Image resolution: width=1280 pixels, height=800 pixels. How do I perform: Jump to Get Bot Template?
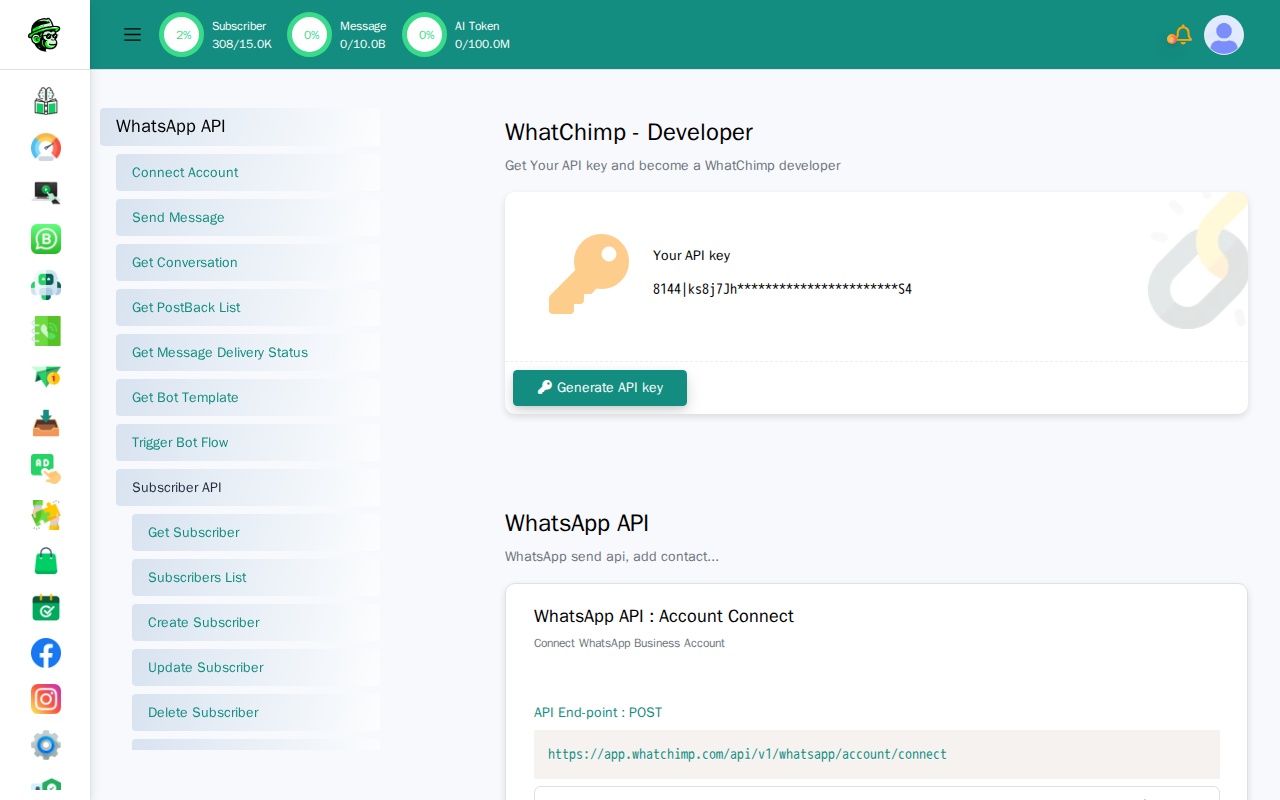(248, 398)
